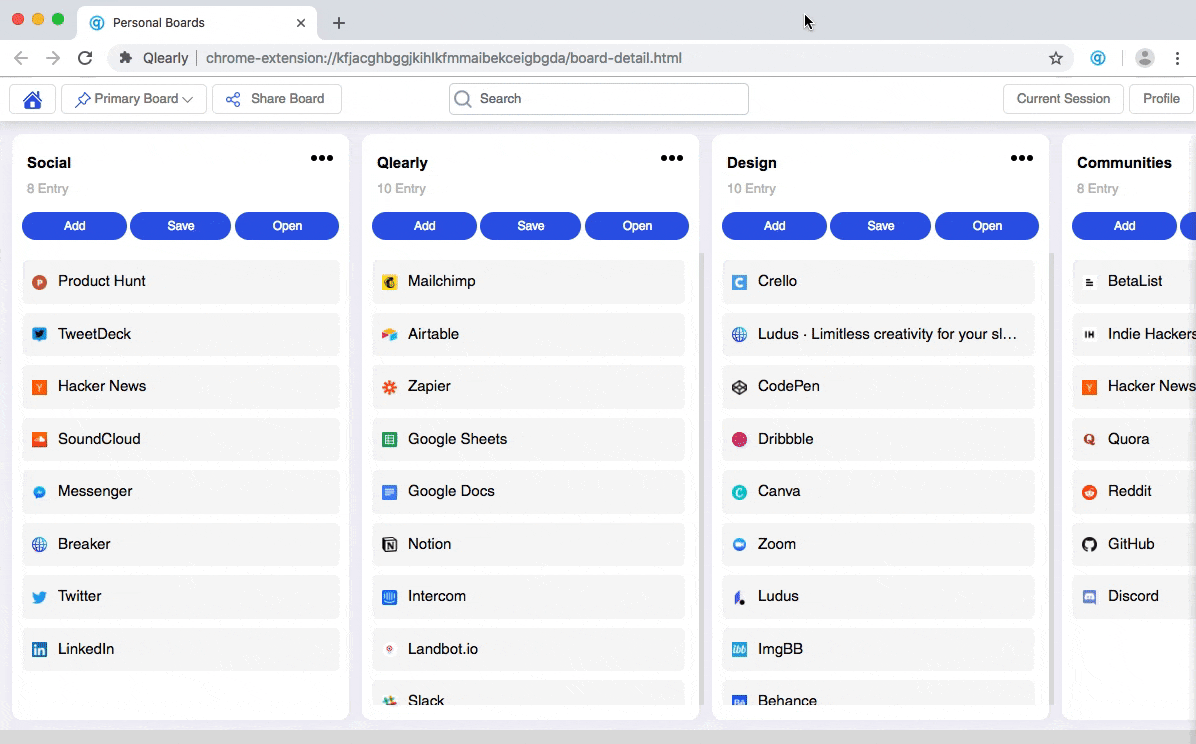Image resolution: width=1196 pixels, height=744 pixels.
Task: Click the Zoom favicon
Action: 740,545
